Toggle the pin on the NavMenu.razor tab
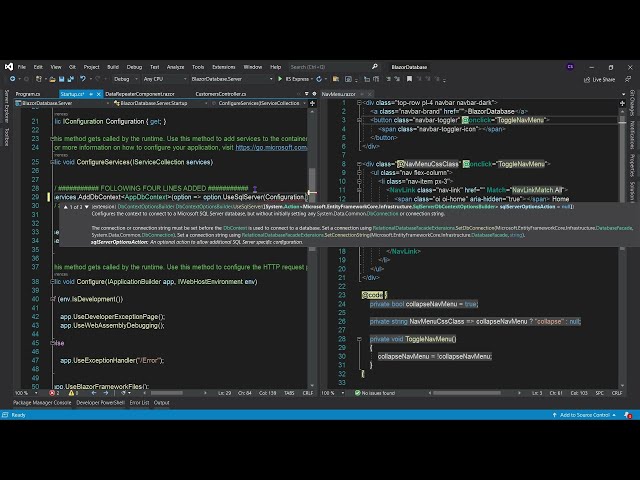 click(x=362, y=94)
